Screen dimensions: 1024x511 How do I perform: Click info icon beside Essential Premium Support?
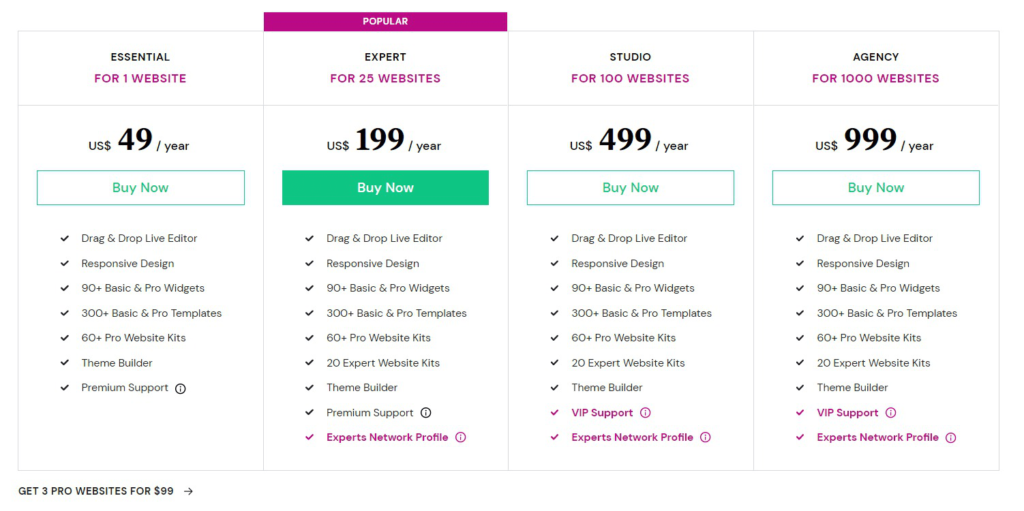click(x=181, y=388)
